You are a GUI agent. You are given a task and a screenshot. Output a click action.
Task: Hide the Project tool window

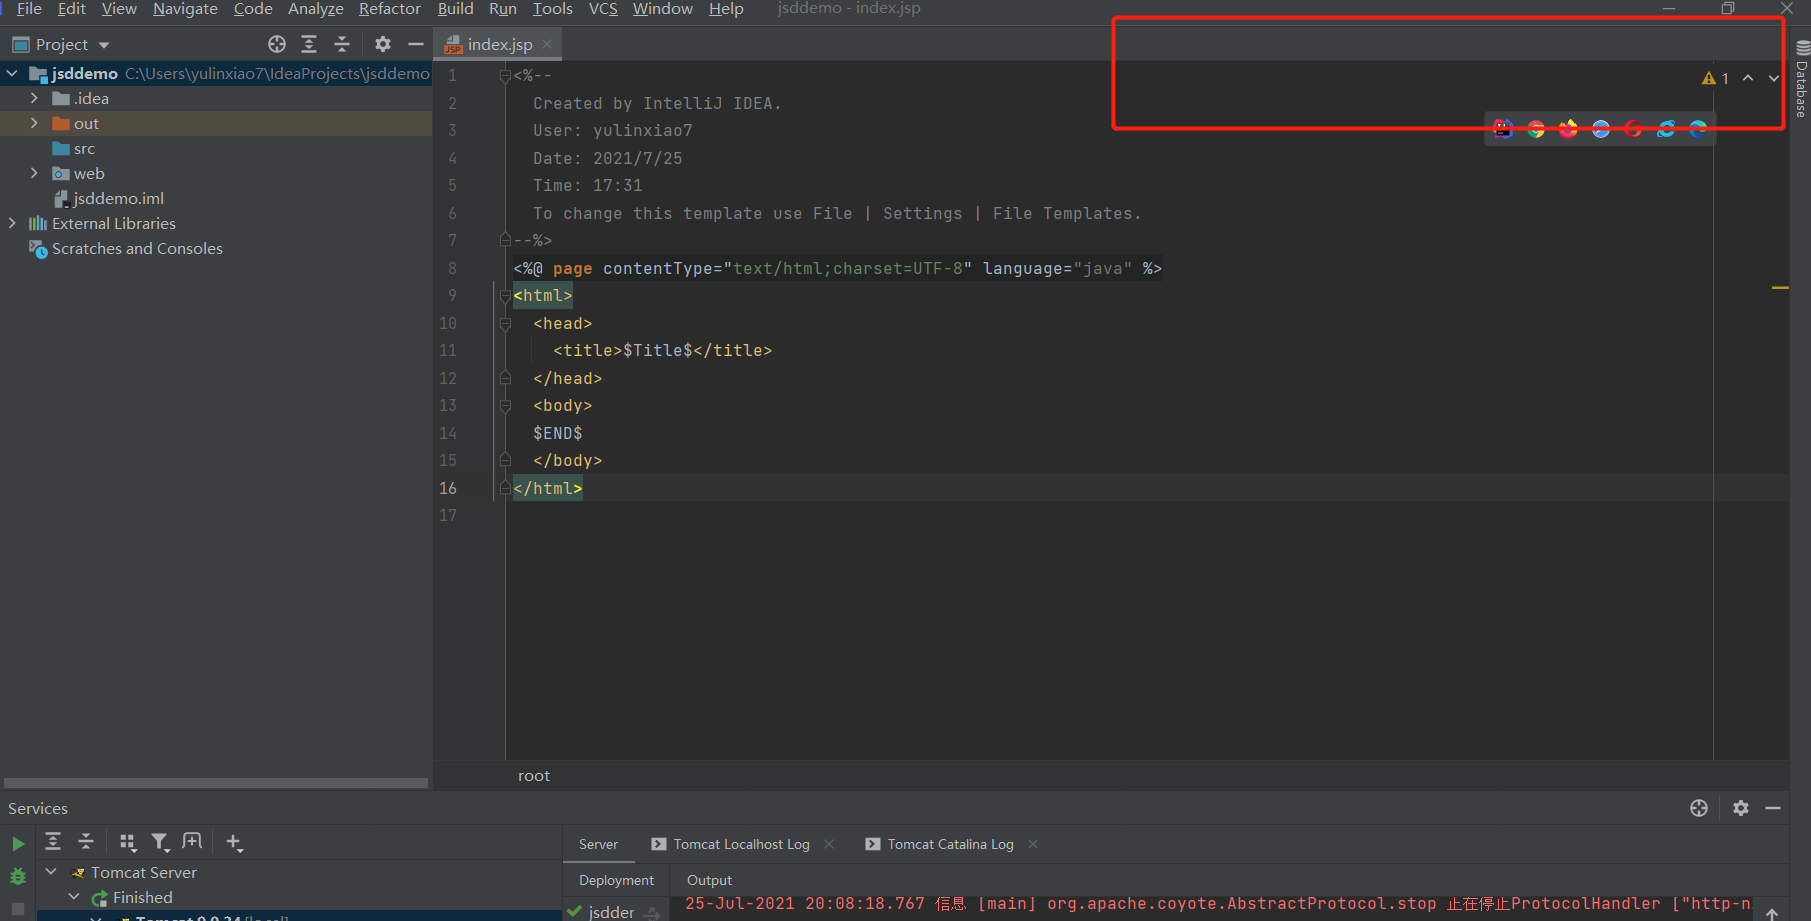click(416, 44)
